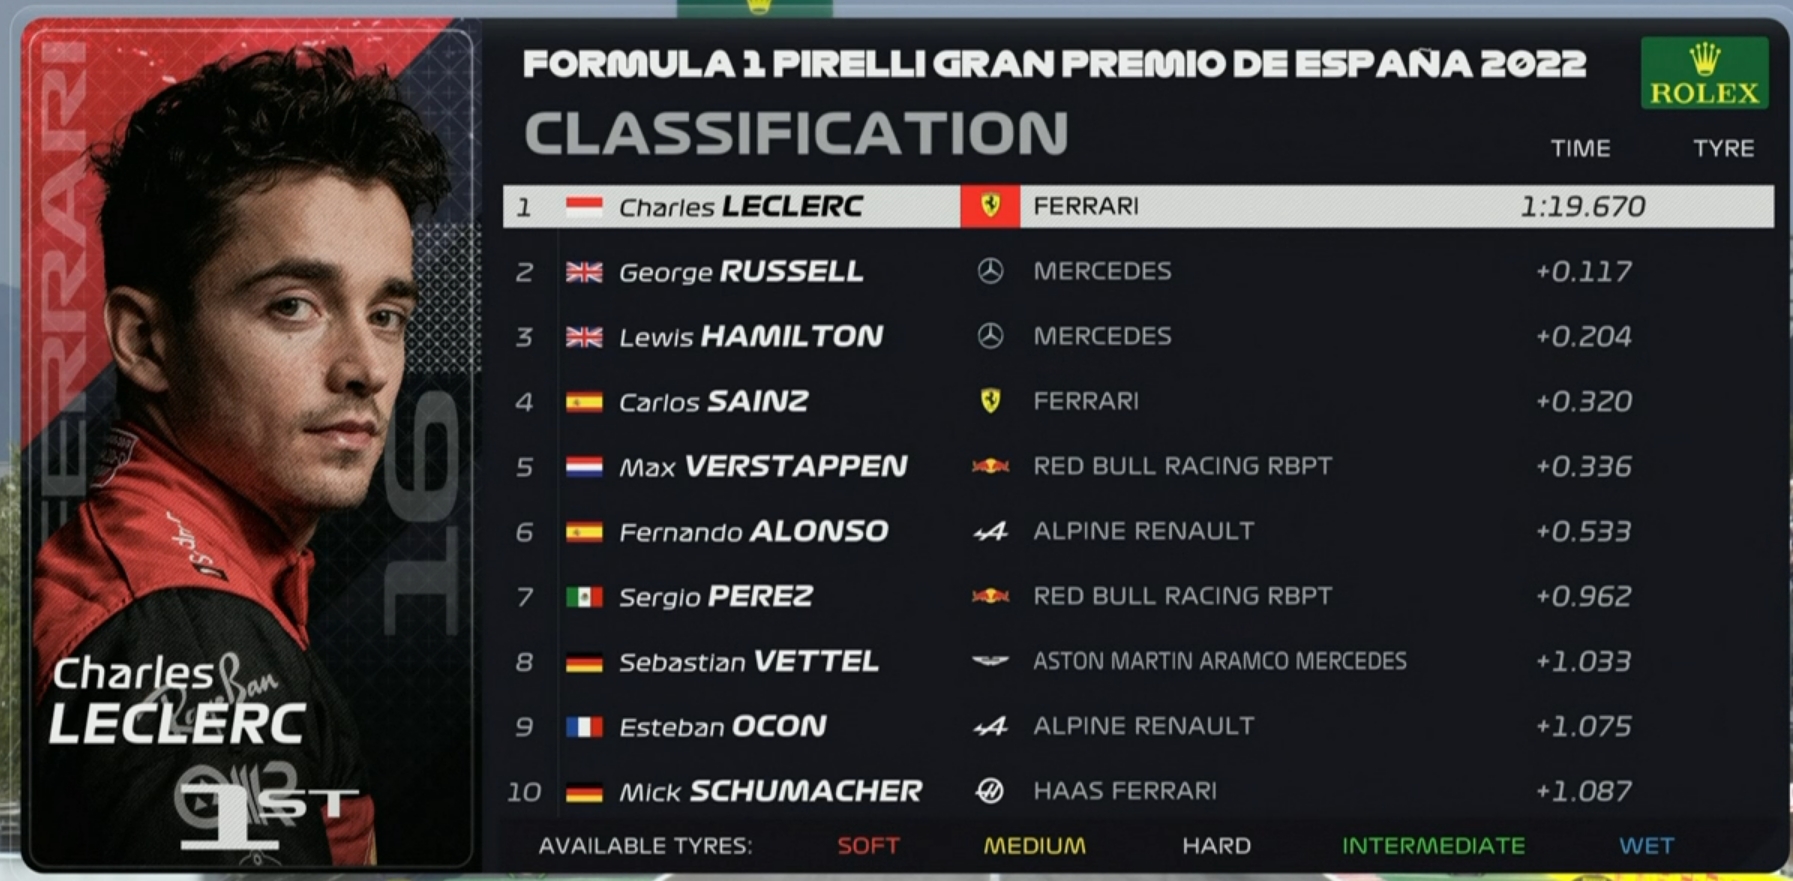Click the Charles Leclerc driver portrait

coord(250,445)
